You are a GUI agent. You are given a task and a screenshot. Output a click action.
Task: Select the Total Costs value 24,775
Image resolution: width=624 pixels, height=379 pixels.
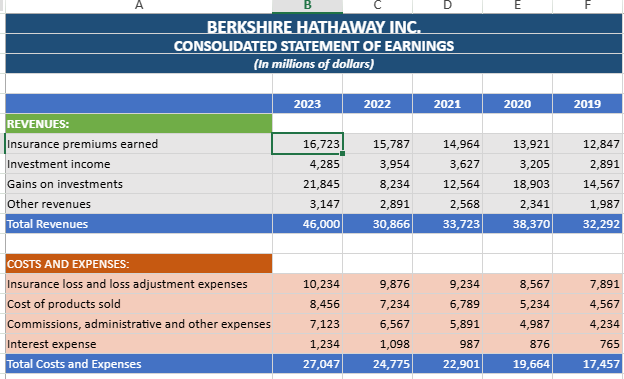pyautogui.click(x=377, y=364)
